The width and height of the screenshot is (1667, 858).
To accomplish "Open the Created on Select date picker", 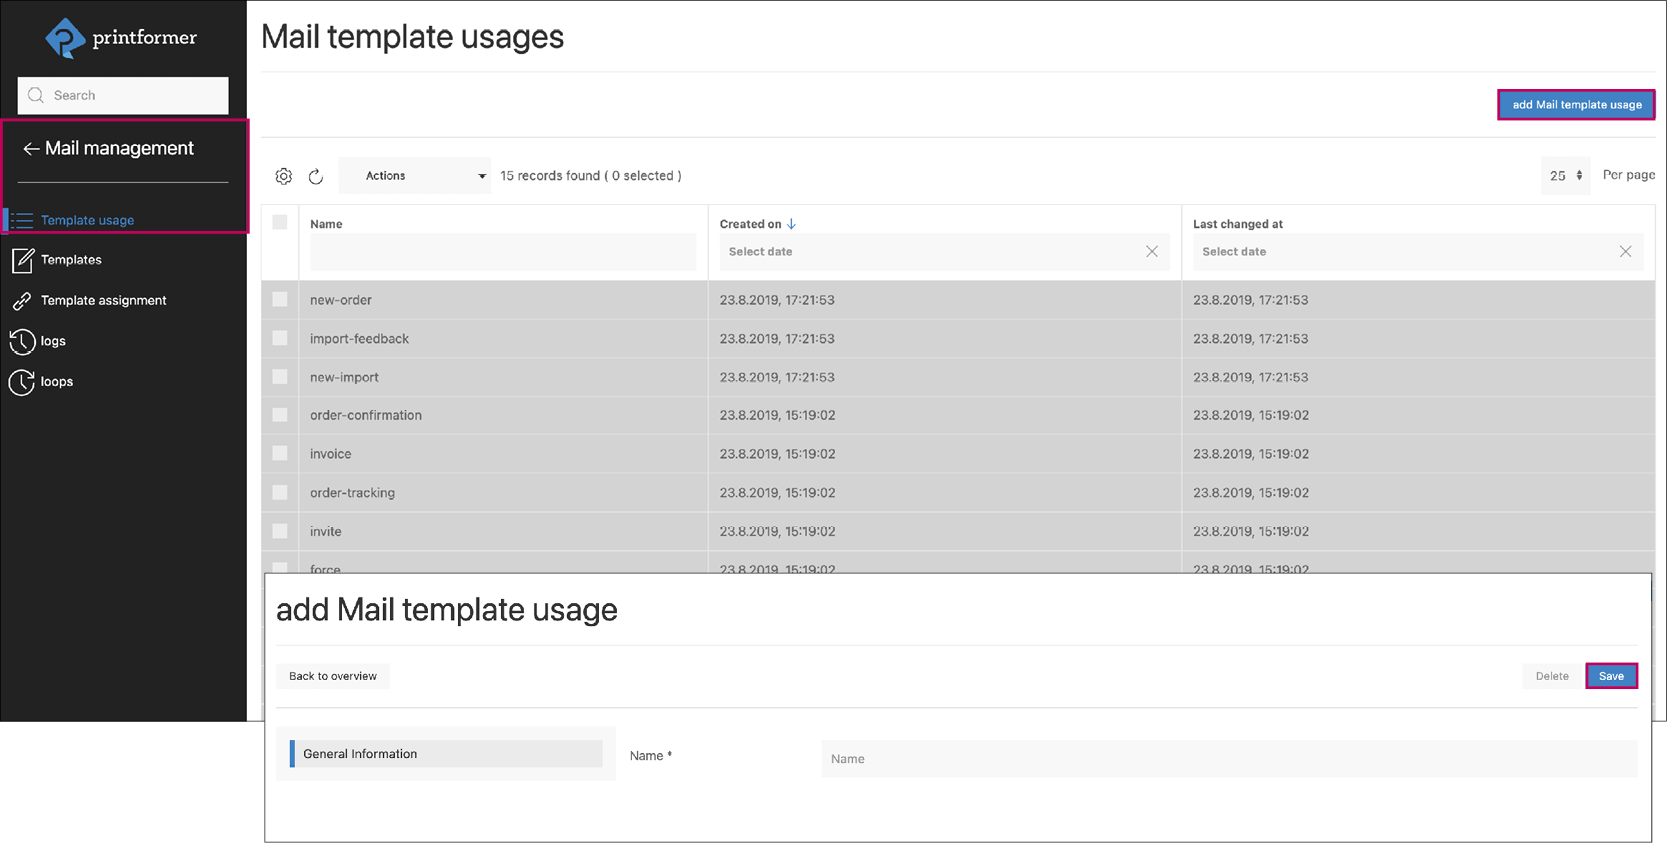I will 930,252.
